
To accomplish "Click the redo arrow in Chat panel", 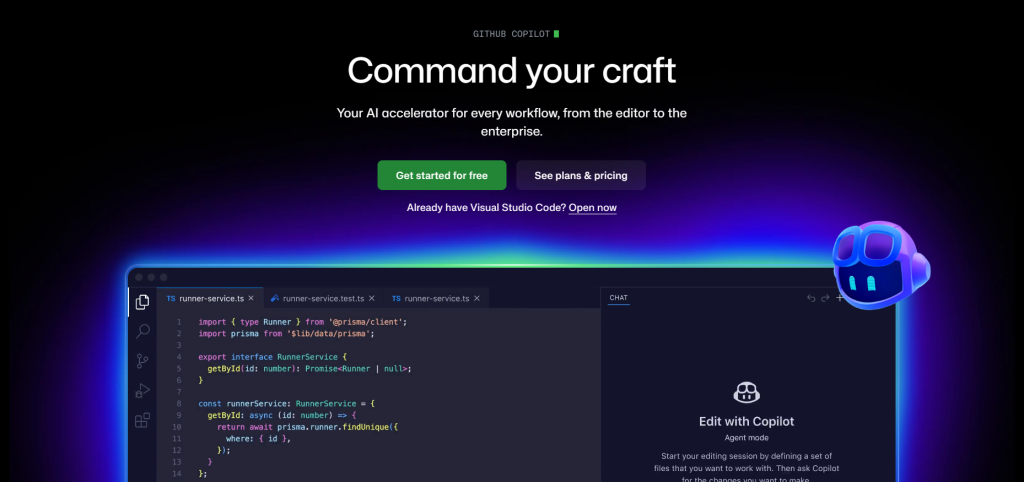I will (825, 298).
